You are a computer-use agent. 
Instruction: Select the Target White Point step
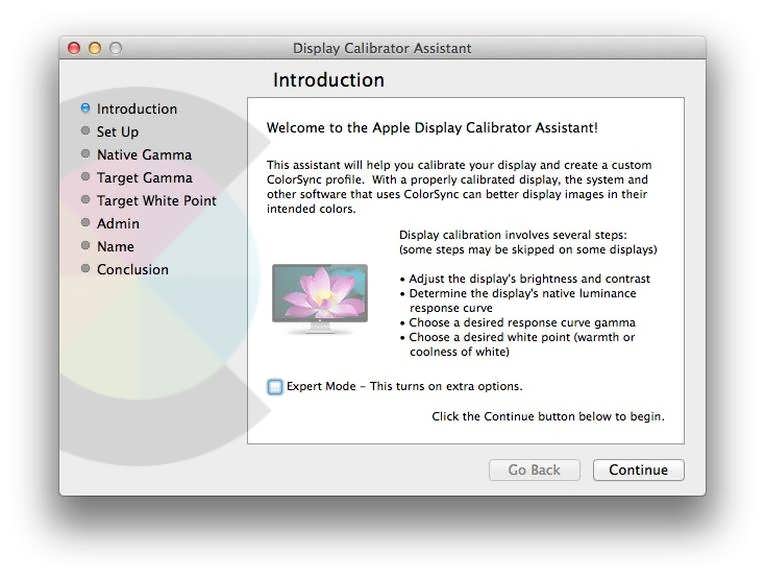[157, 200]
